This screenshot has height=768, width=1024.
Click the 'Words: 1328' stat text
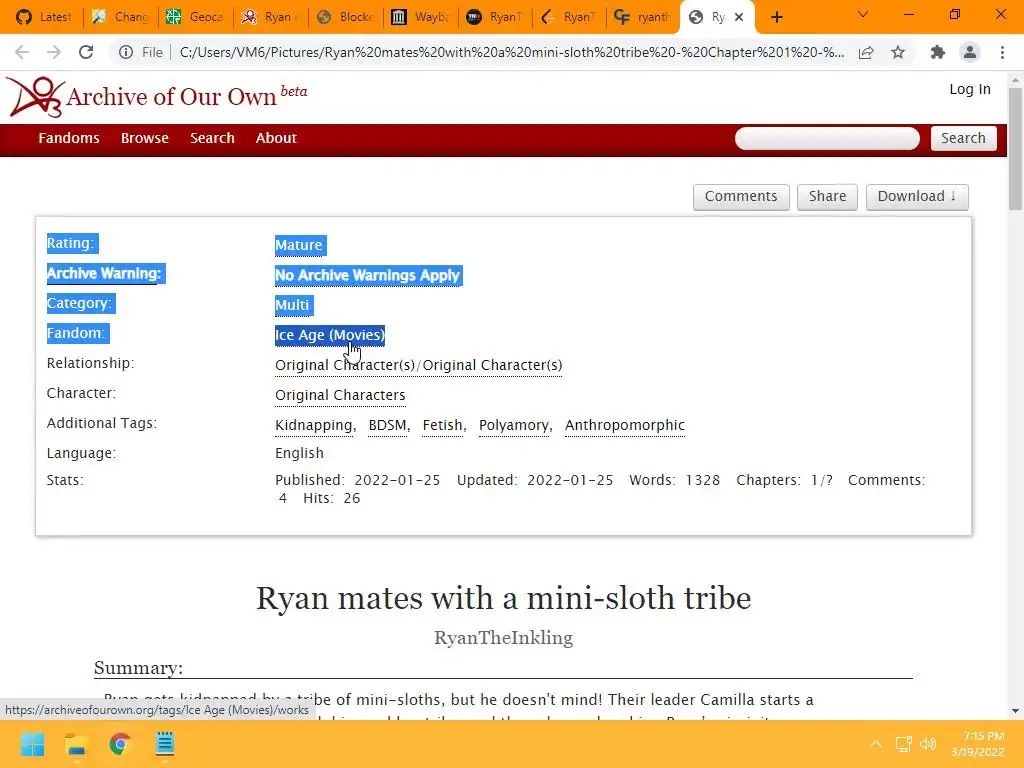click(675, 480)
